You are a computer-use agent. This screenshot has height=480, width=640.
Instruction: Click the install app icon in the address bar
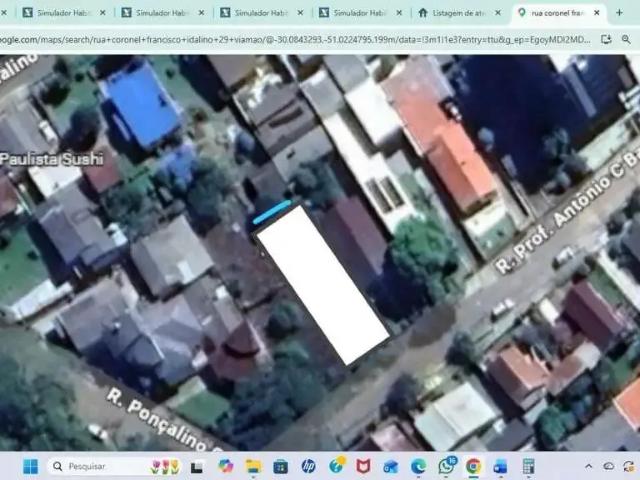click(x=606, y=39)
